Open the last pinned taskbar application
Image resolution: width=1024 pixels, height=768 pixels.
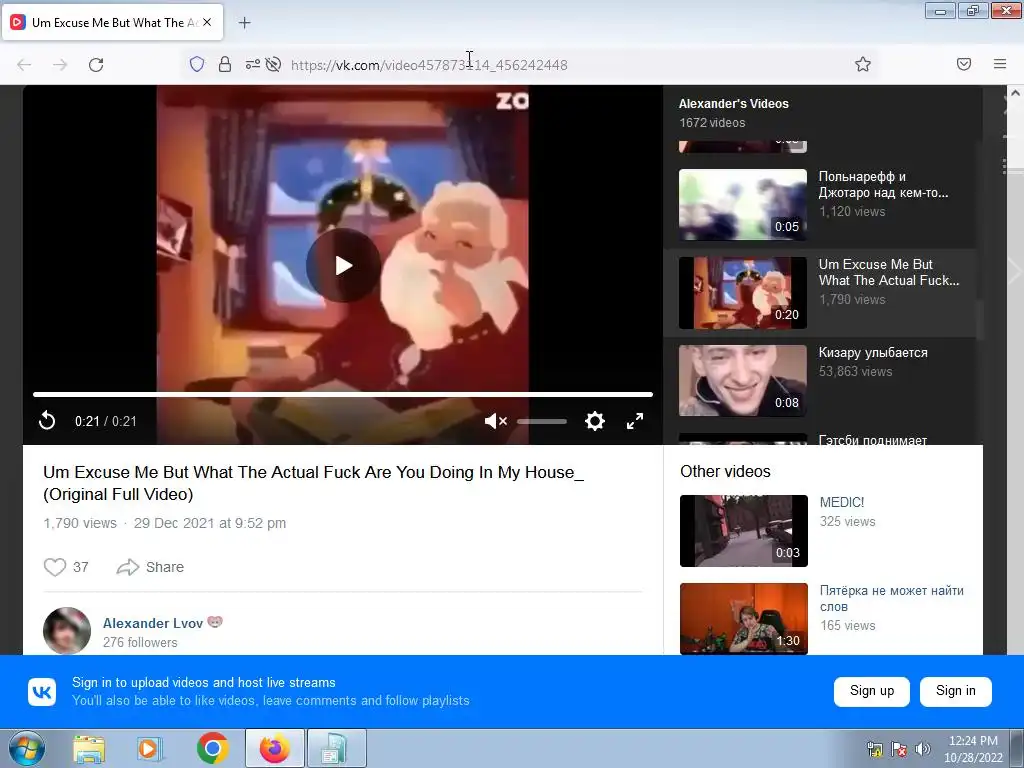336,748
